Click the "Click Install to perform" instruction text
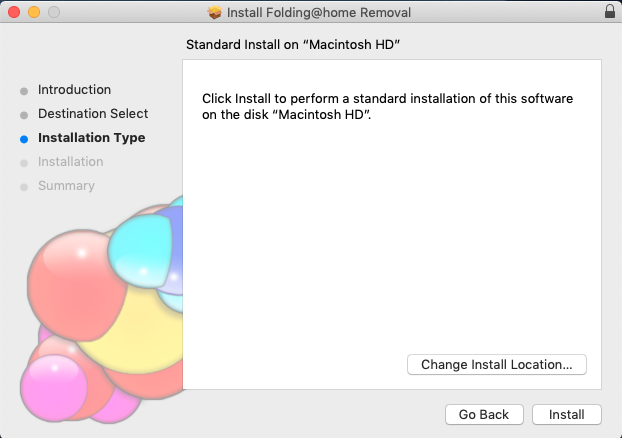This screenshot has width=622, height=438. (388, 106)
